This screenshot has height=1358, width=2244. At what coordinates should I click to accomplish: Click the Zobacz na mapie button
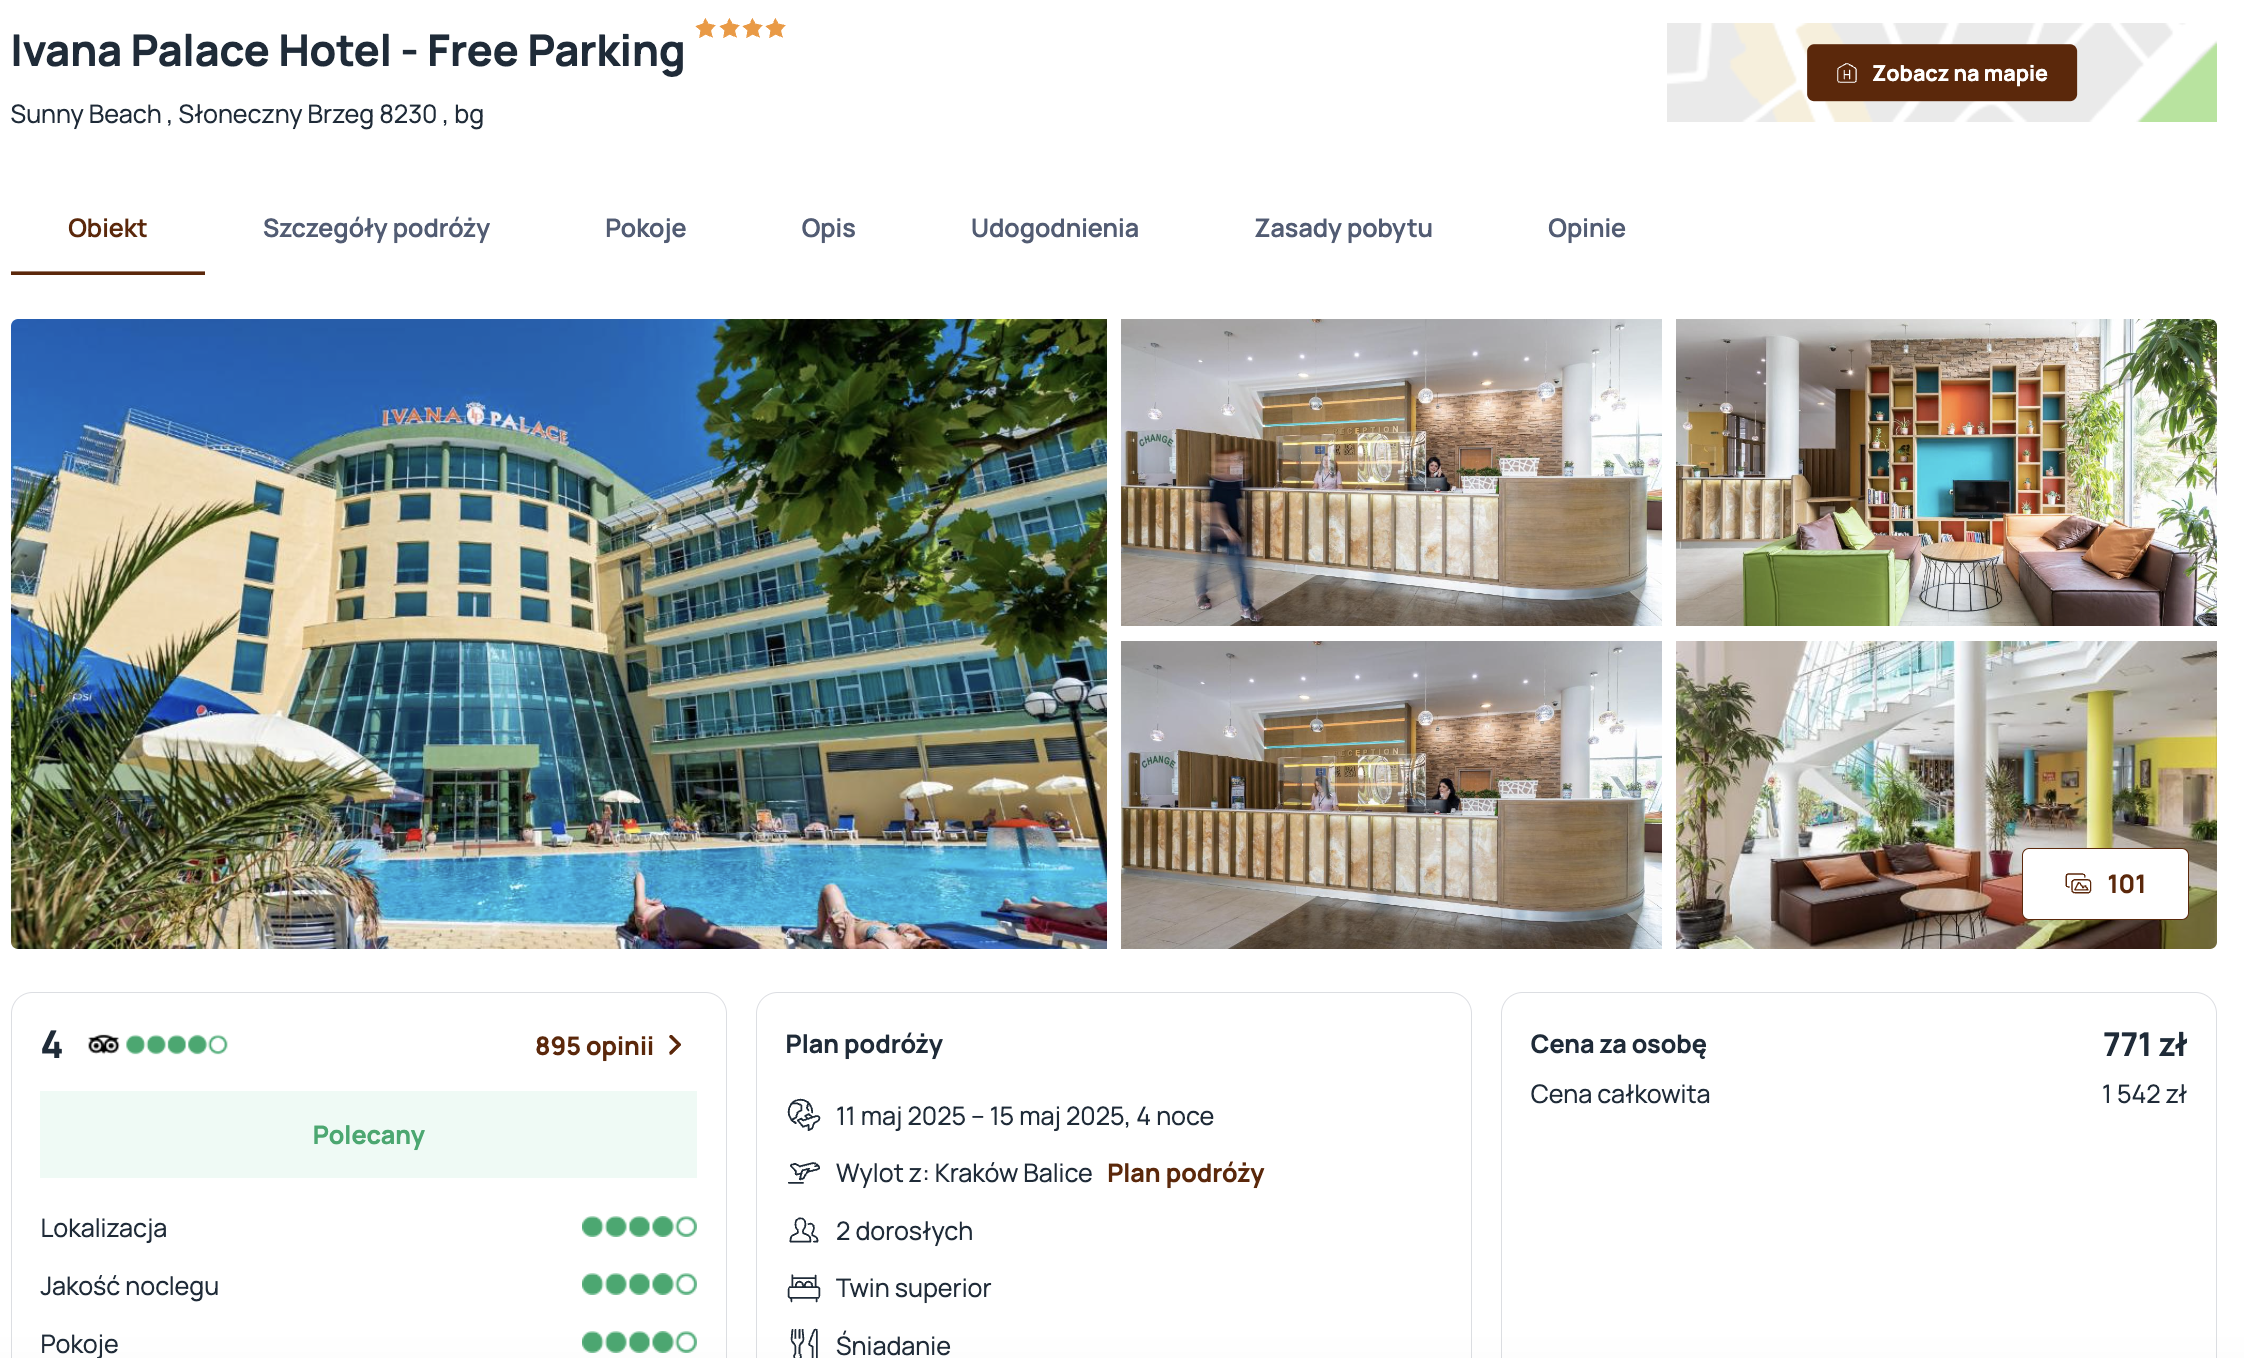click(x=1941, y=73)
